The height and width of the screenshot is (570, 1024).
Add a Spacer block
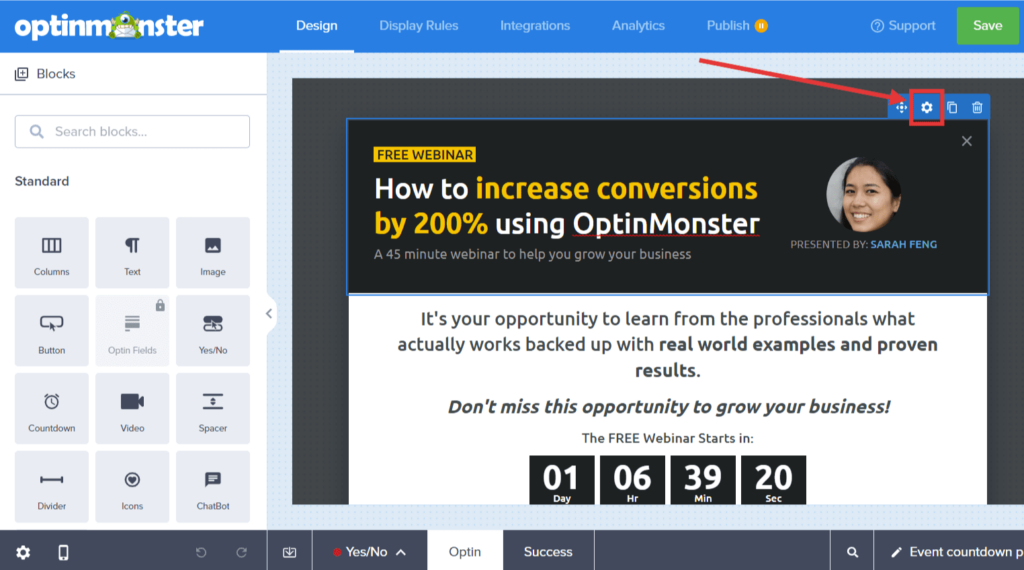point(213,409)
